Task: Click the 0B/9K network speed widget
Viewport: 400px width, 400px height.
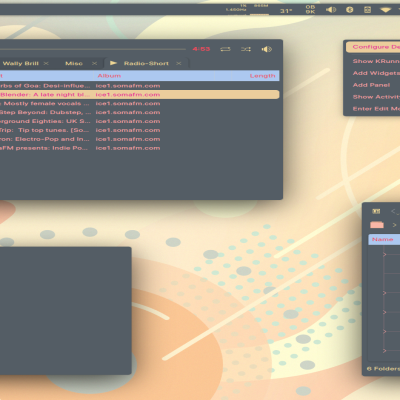Action: coord(310,9)
